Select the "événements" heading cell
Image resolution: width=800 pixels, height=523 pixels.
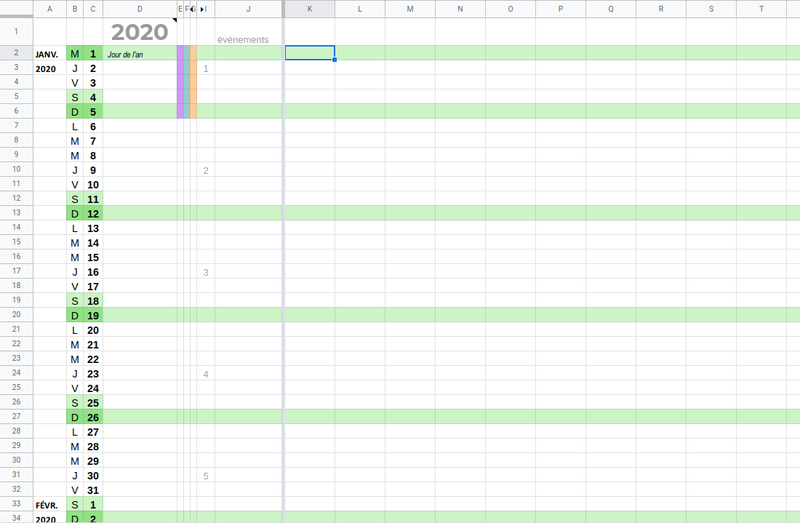(247, 39)
